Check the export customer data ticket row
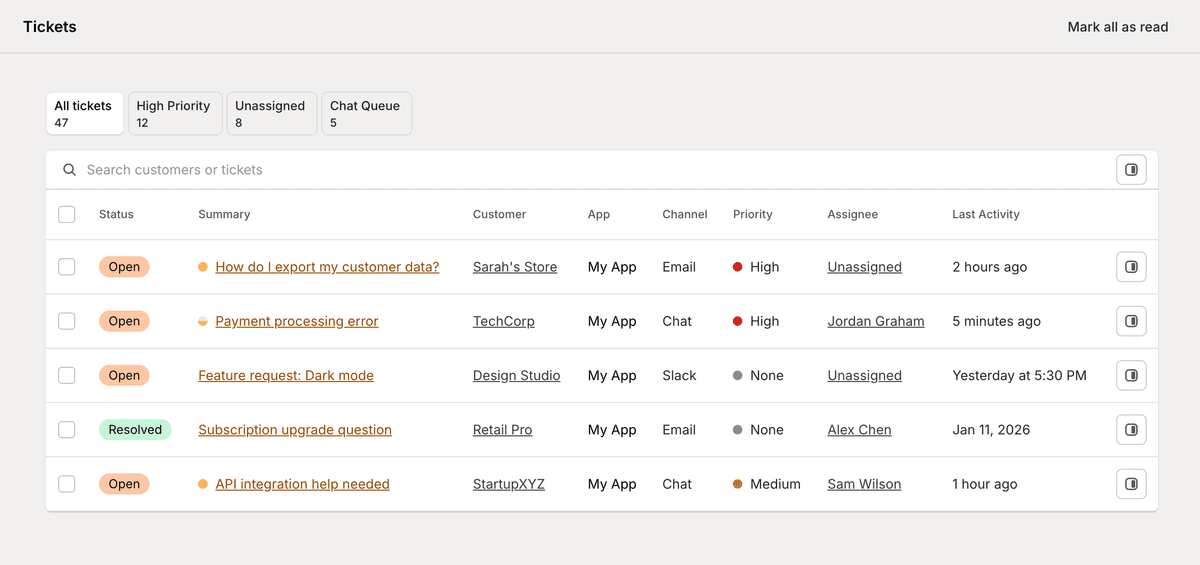1200x565 pixels. click(x=67, y=267)
